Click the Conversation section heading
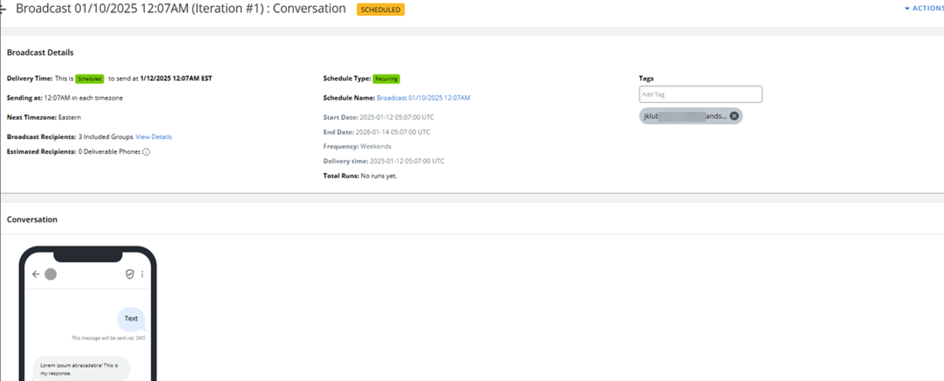 tap(32, 220)
